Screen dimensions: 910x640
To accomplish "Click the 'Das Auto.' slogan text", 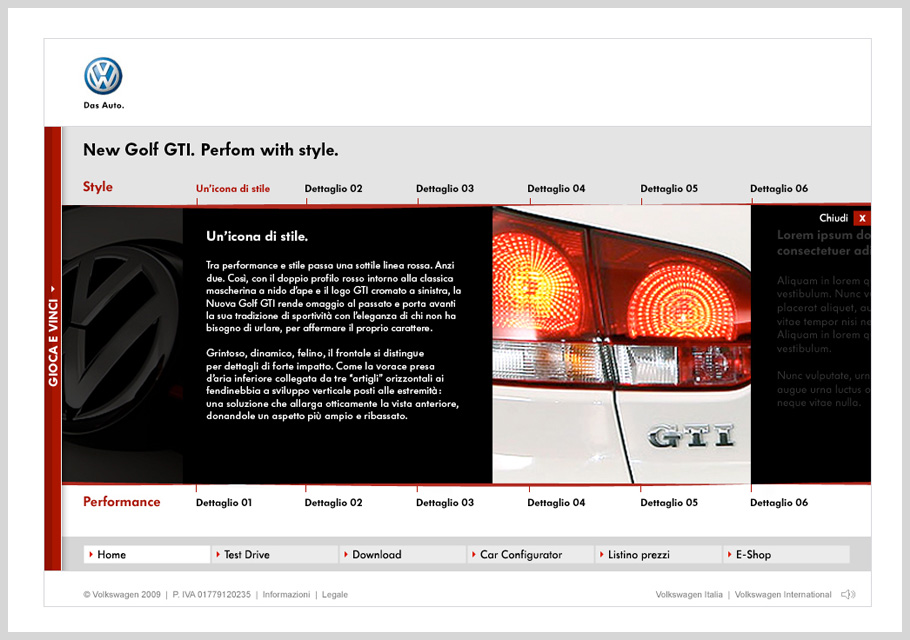I will coord(104,106).
